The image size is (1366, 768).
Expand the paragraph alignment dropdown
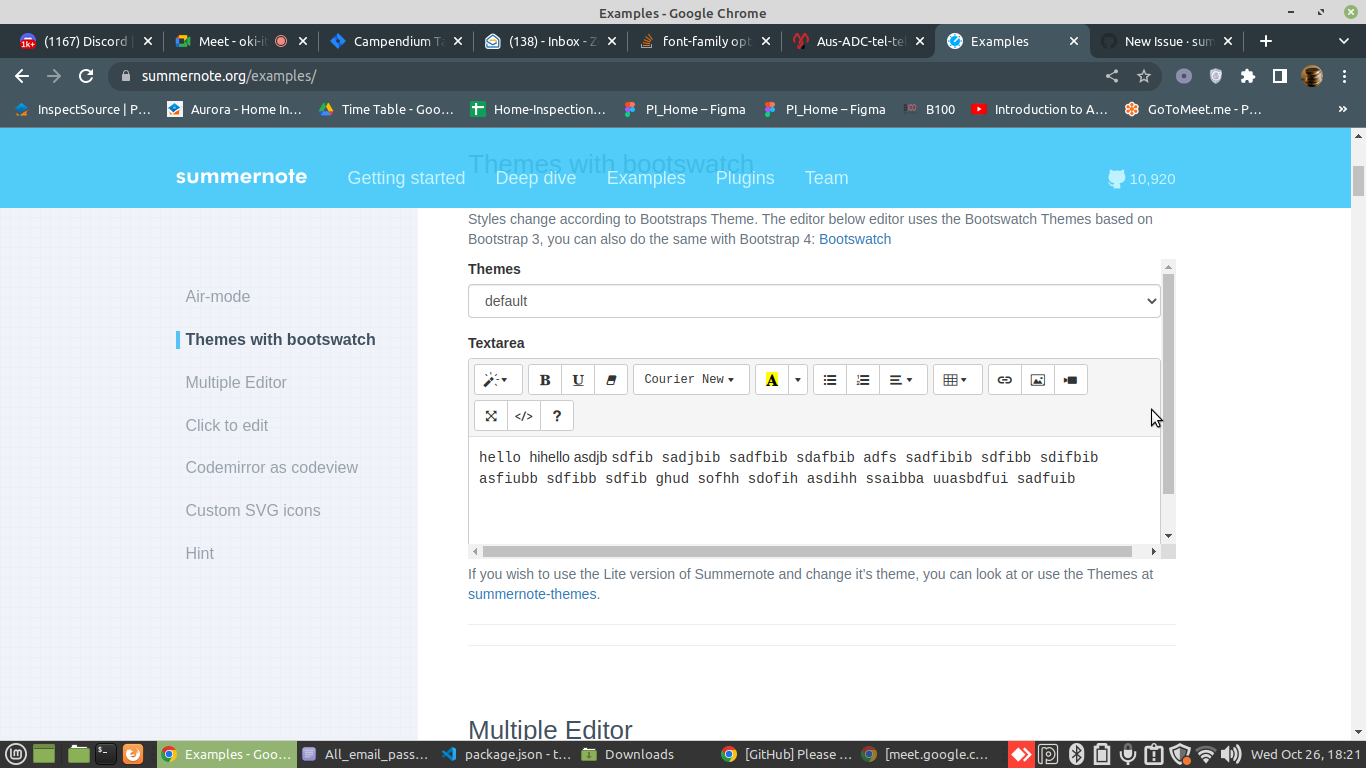coord(896,379)
